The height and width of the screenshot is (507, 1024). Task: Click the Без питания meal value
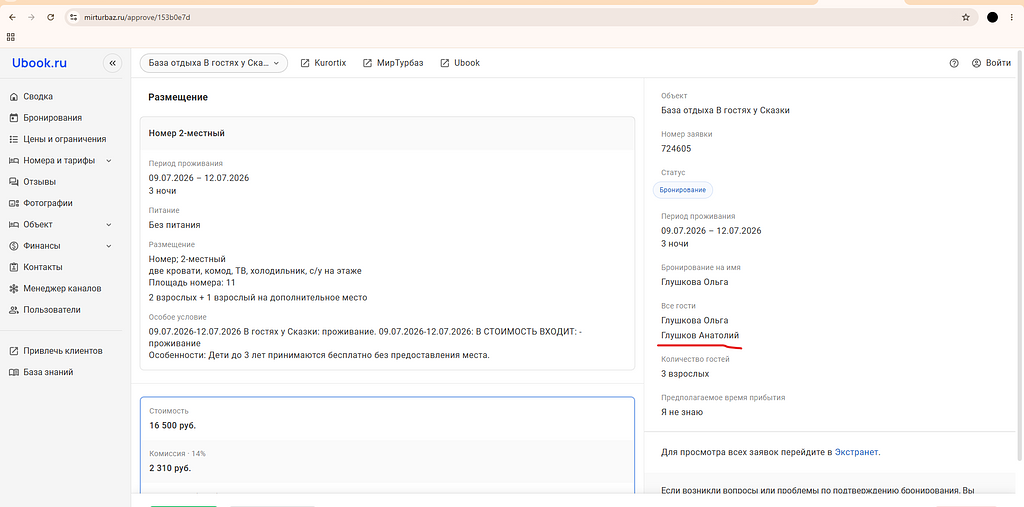(x=174, y=225)
